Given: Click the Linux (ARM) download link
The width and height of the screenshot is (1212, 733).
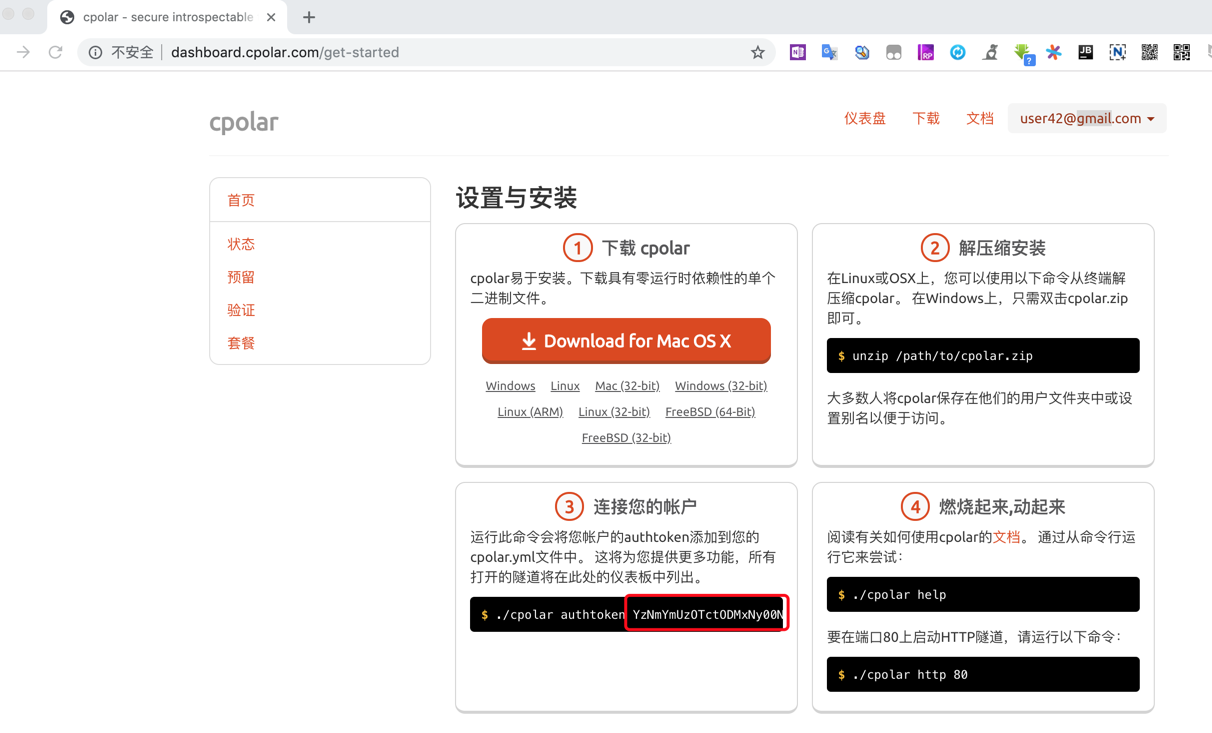Looking at the screenshot, I should (530, 412).
